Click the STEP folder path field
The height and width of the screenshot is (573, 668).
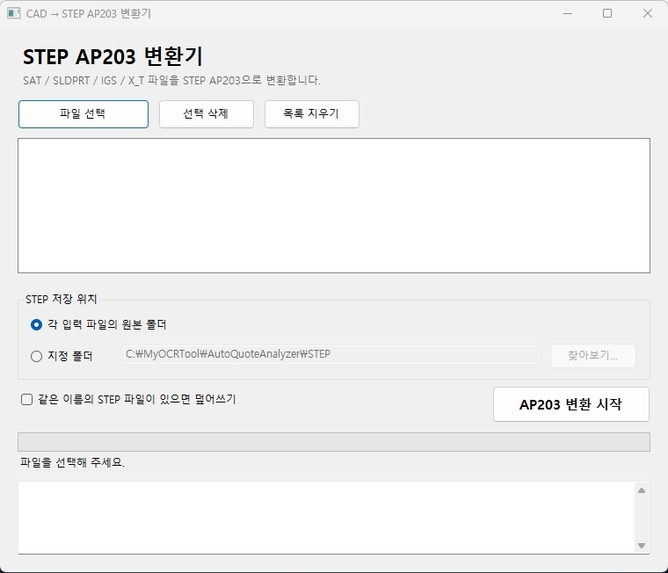tap(331, 354)
